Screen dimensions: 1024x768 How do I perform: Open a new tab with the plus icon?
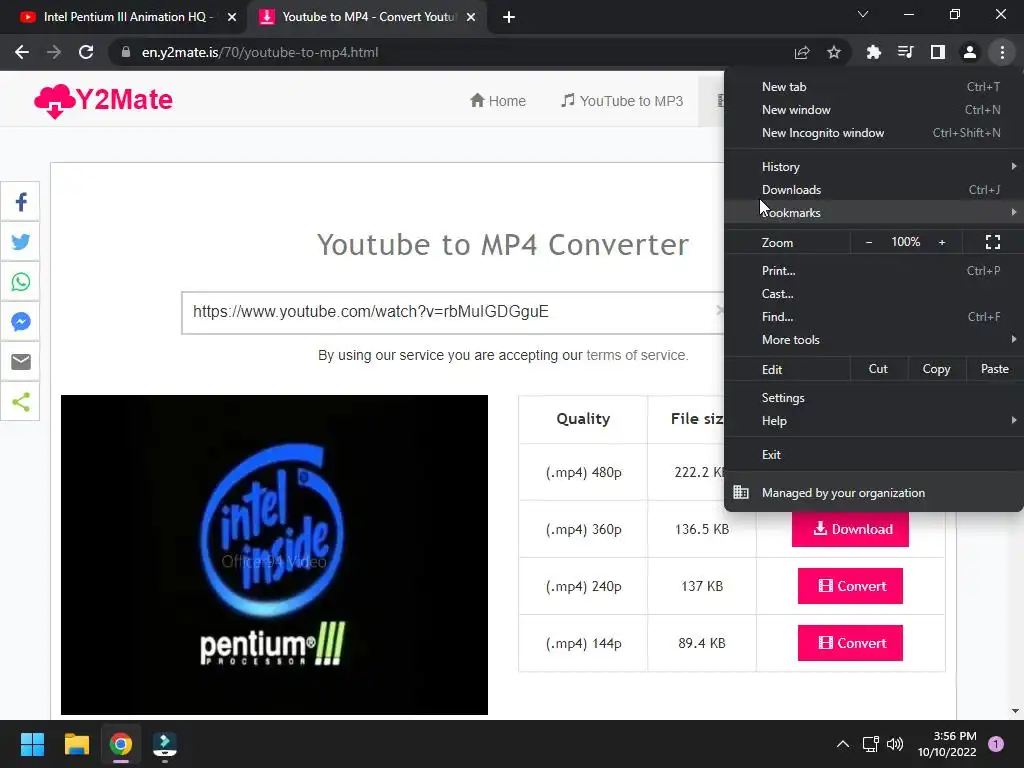tap(509, 17)
